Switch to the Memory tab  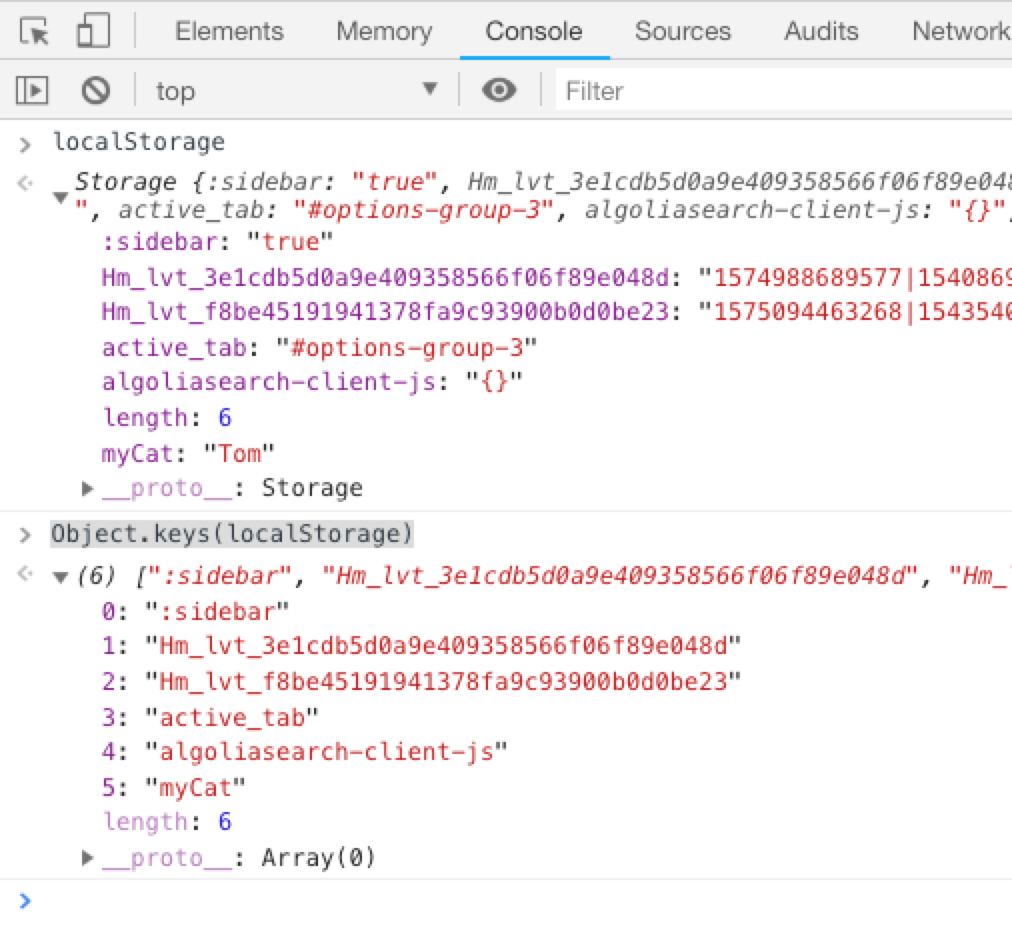tap(384, 31)
